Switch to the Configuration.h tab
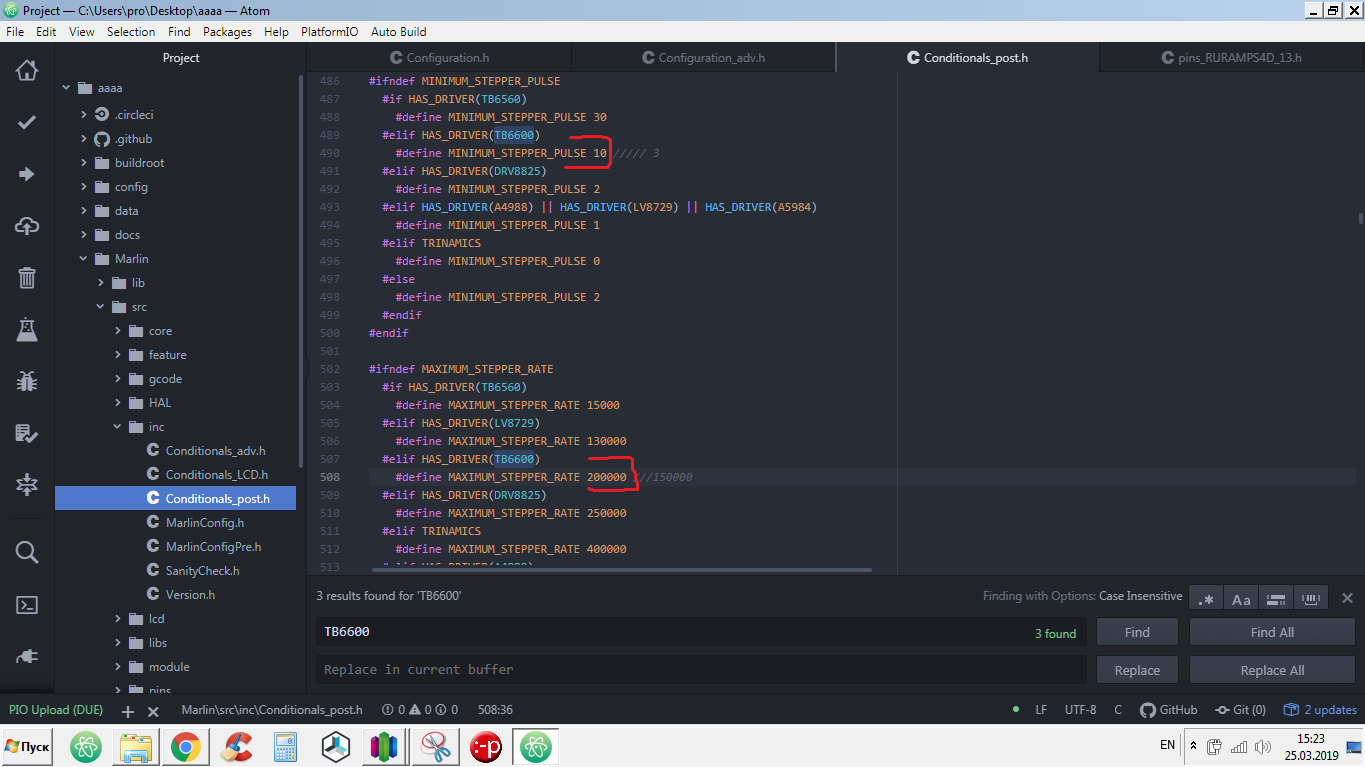The width and height of the screenshot is (1365, 767). click(x=439, y=58)
